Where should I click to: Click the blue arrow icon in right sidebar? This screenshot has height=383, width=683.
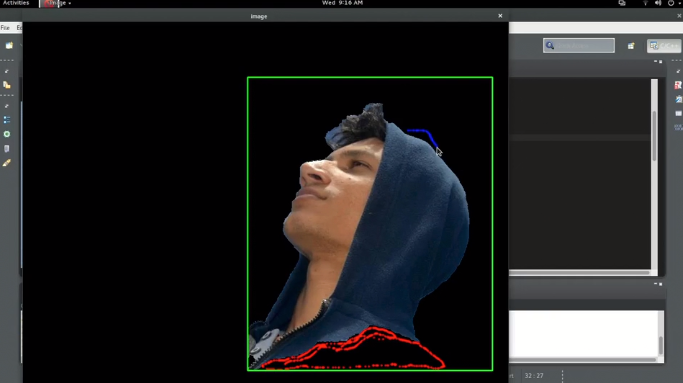pyautogui.click(x=679, y=99)
